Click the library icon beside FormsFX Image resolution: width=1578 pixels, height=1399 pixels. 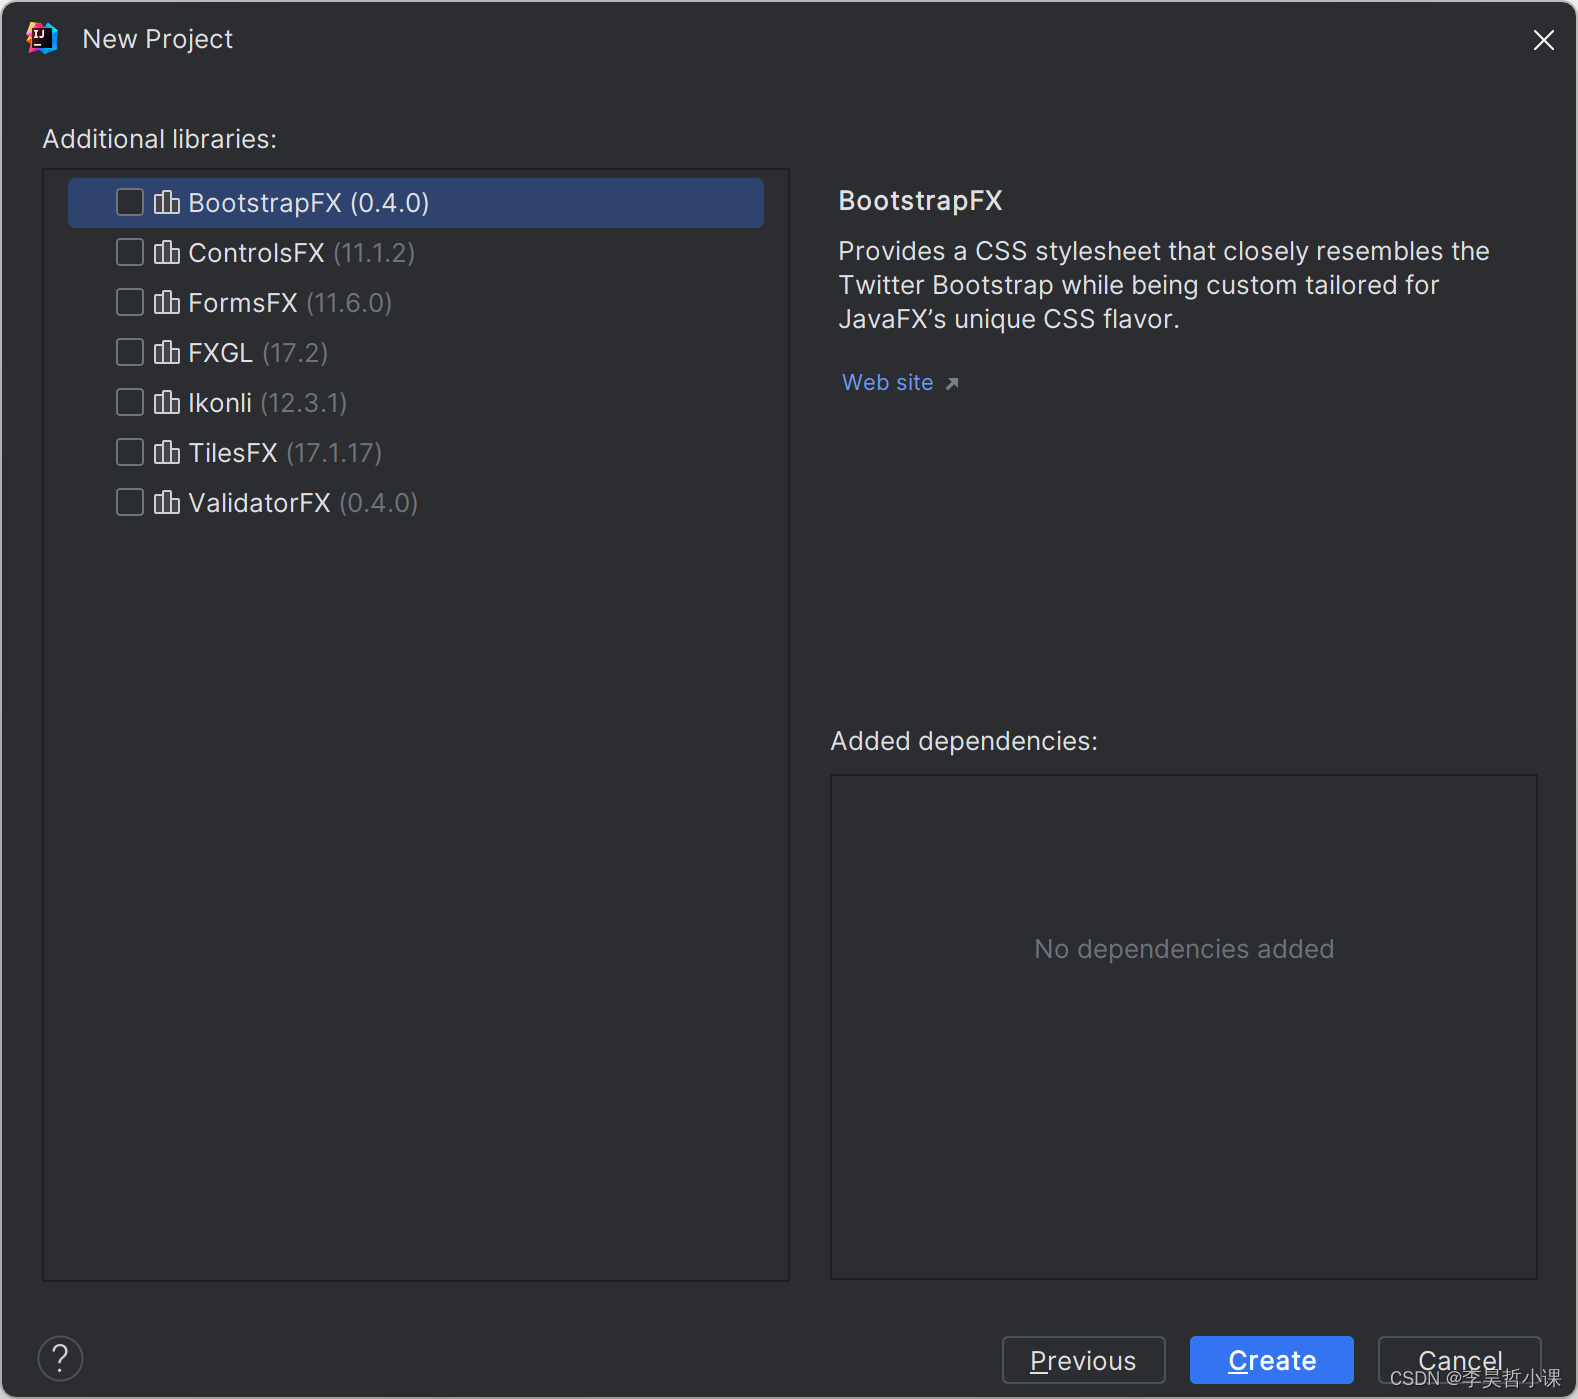click(167, 303)
